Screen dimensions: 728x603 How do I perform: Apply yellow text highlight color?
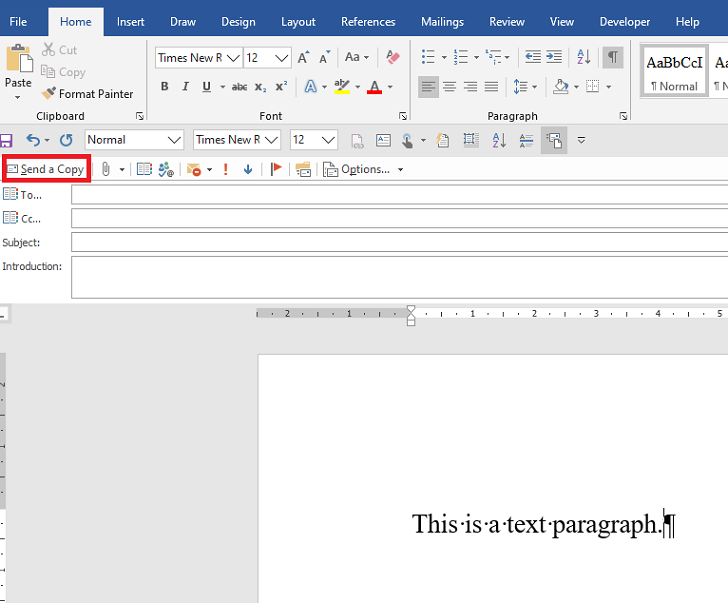point(342,87)
